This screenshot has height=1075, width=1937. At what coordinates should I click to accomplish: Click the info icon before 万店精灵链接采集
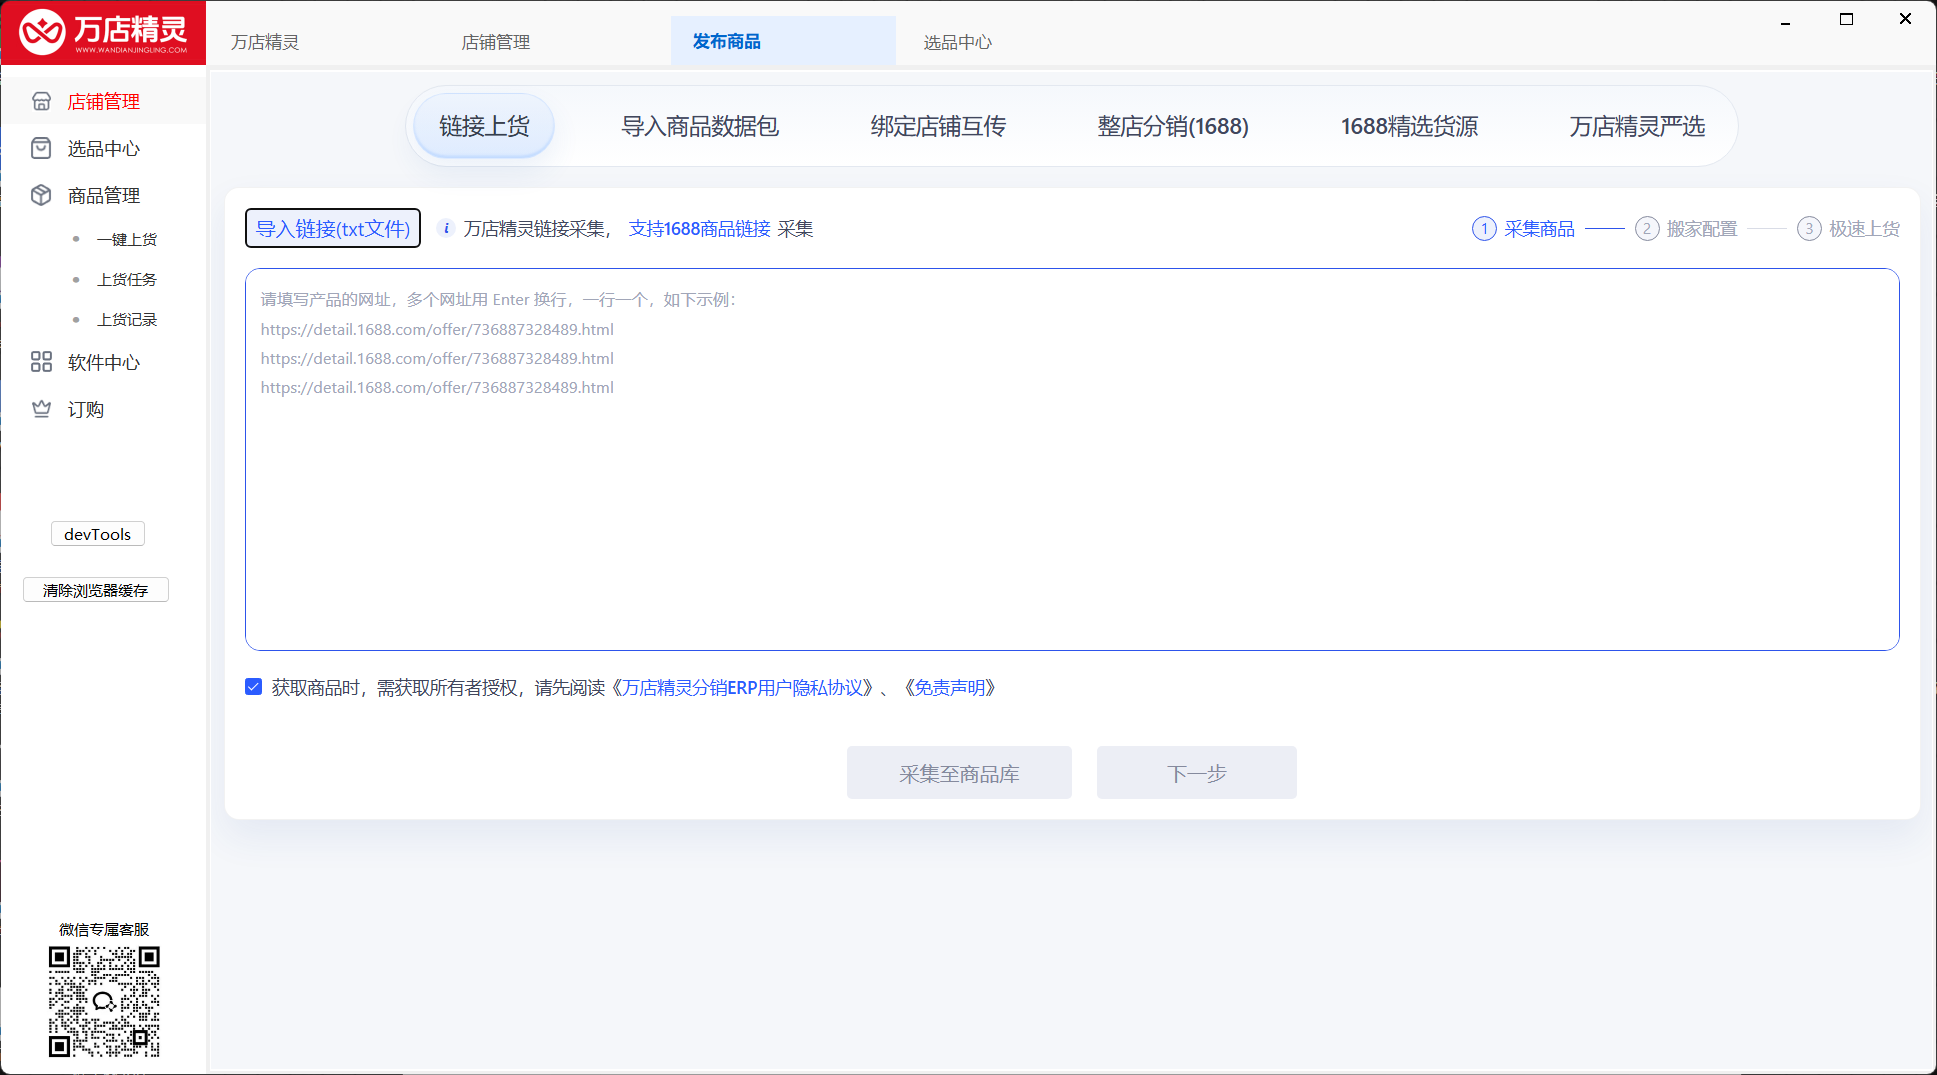point(446,228)
